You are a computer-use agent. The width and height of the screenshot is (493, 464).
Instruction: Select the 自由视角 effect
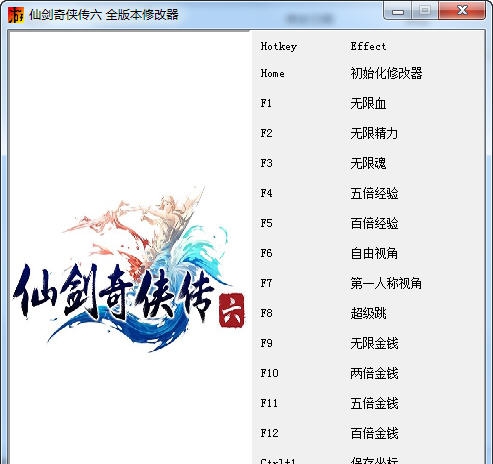point(374,253)
